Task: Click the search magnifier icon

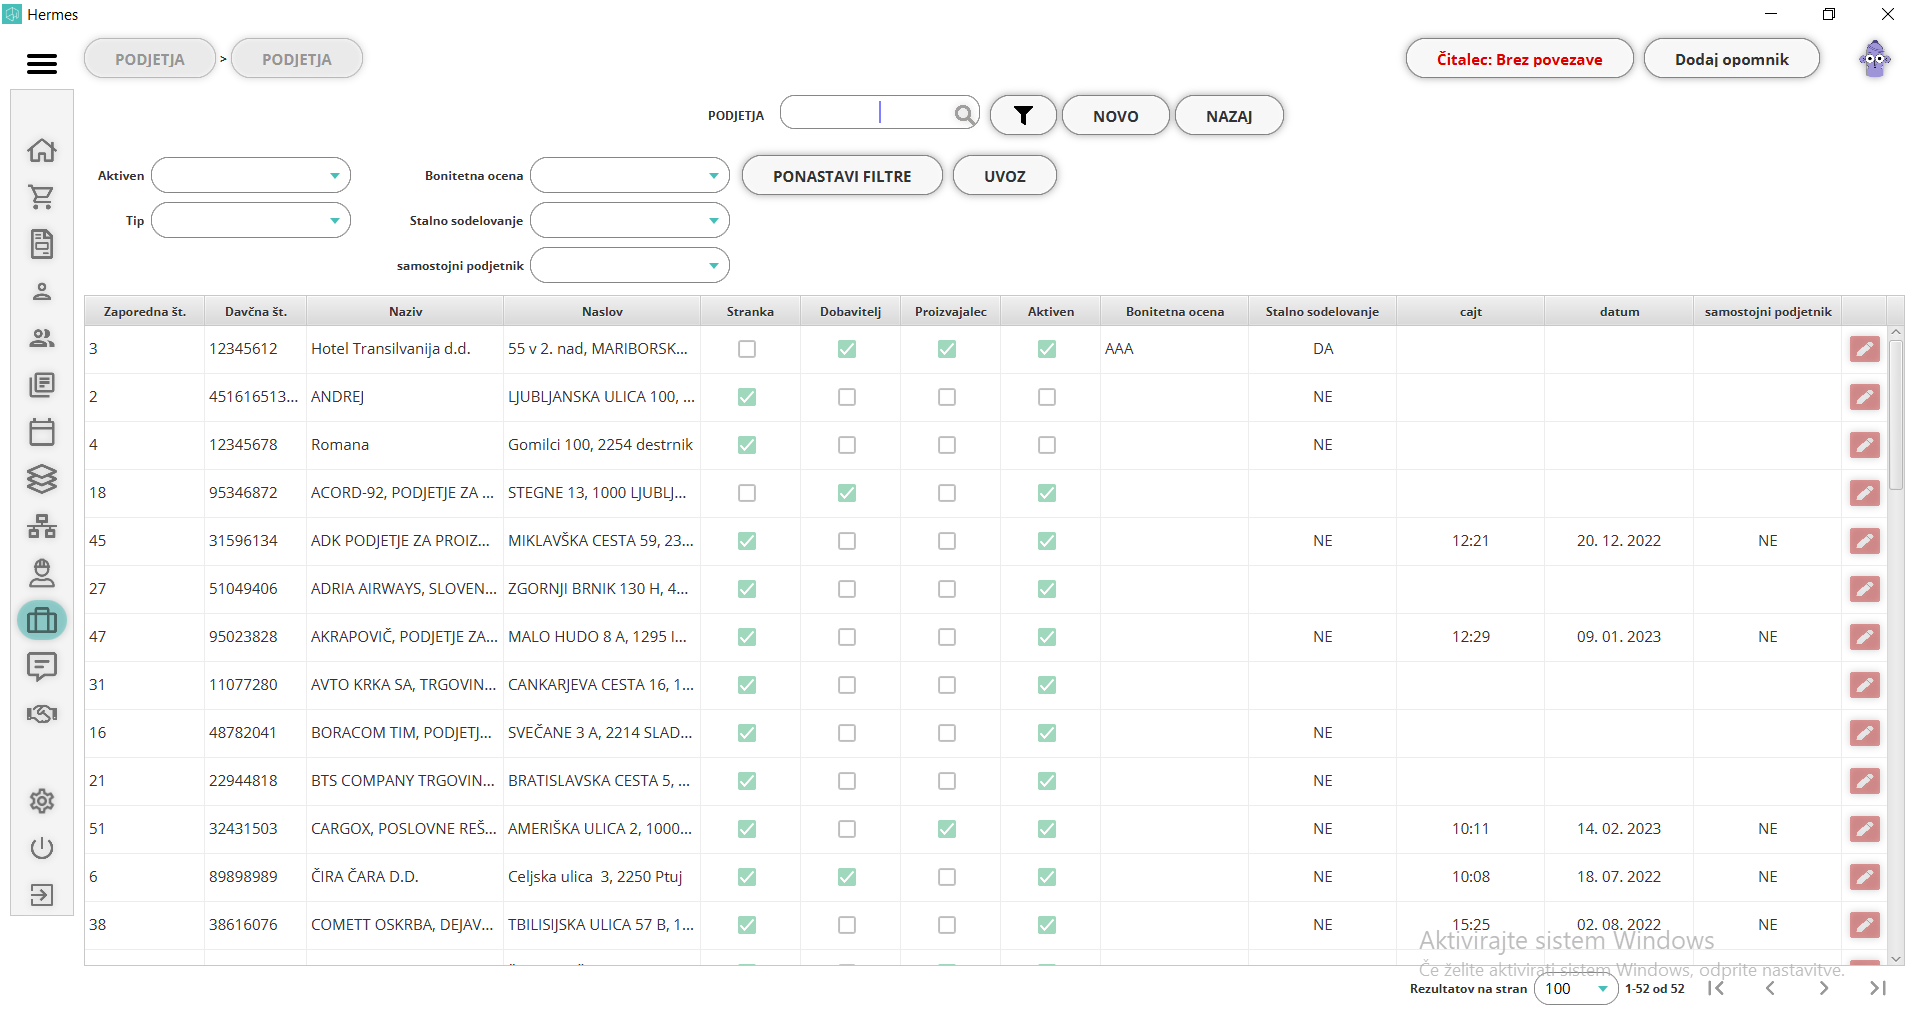Action: pyautogui.click(x=964, y=115)
